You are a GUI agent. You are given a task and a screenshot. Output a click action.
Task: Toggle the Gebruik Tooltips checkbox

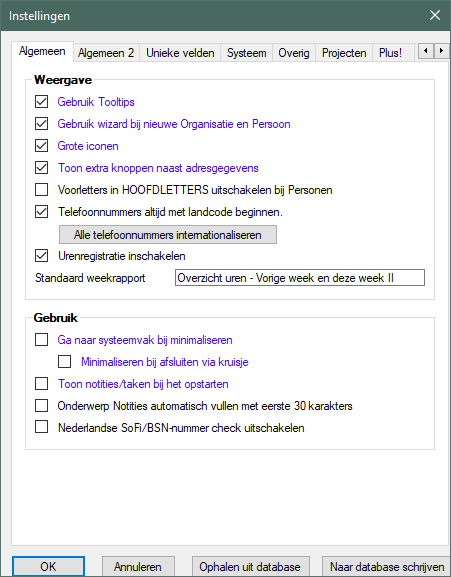[41, 102]
